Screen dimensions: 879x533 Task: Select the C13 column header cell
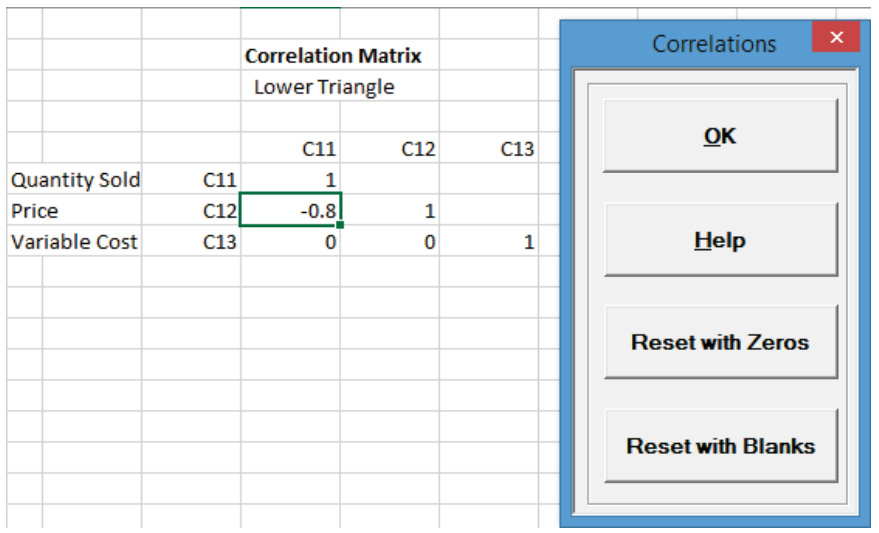tap(488, 149)
